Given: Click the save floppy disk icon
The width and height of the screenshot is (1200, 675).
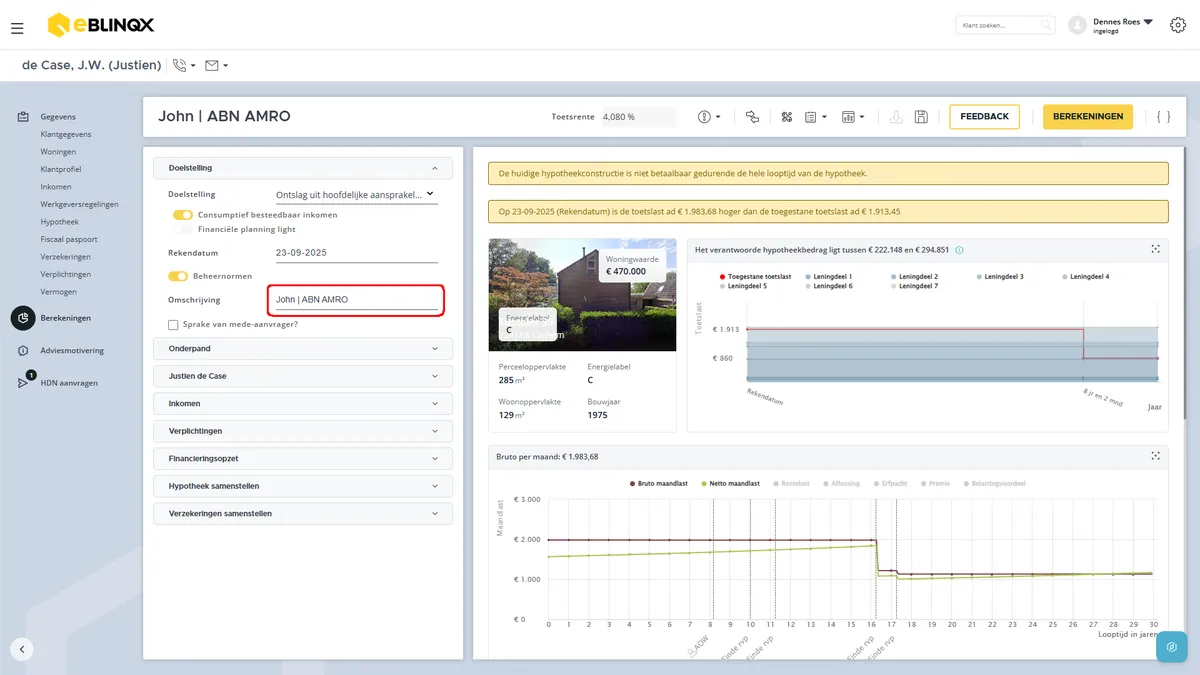Looking at the screenshot, I should pyautogui.click(x=921, y=117).
